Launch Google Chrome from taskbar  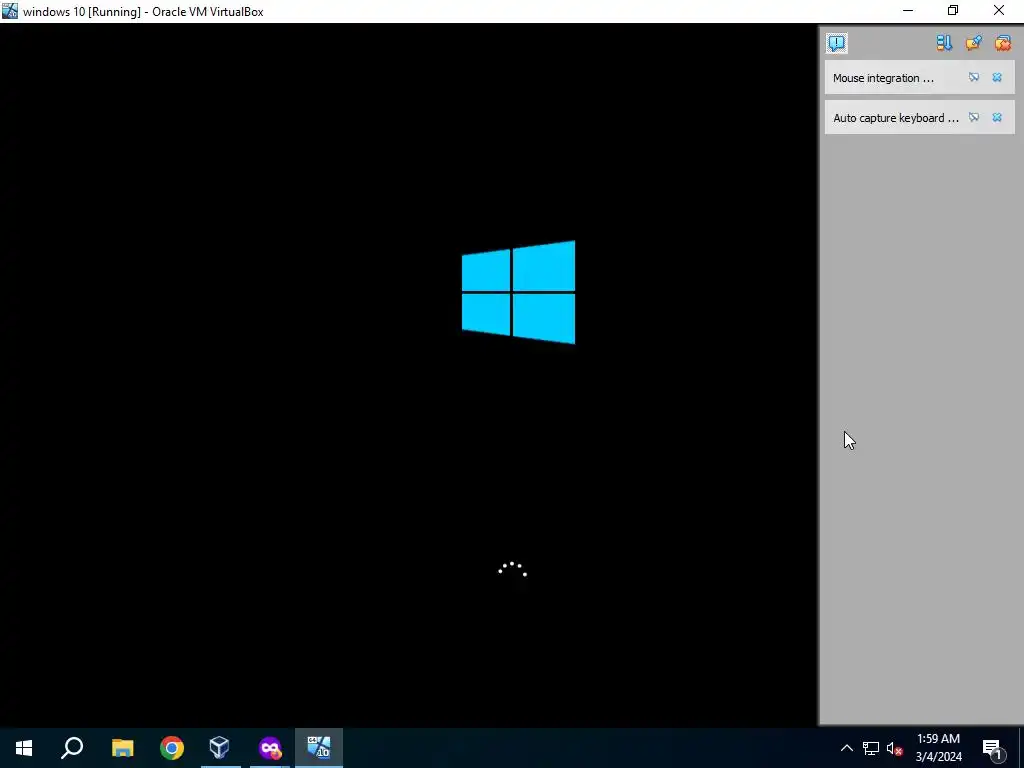pos(172,748)
